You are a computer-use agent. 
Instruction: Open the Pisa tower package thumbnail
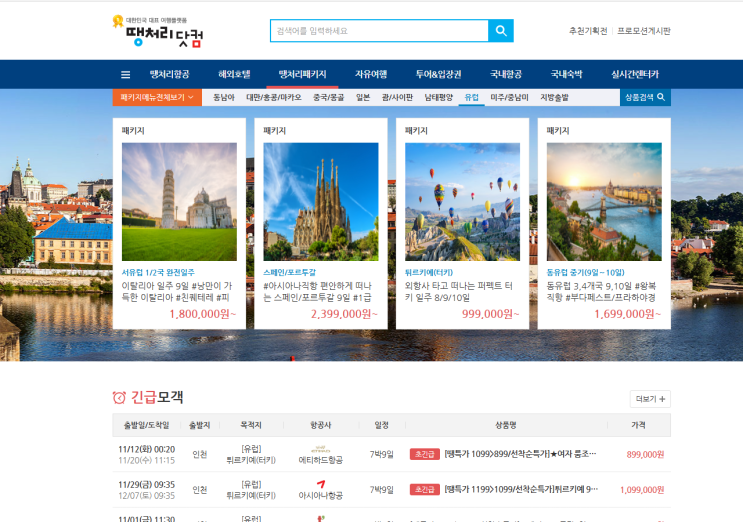tap(179, 202)
